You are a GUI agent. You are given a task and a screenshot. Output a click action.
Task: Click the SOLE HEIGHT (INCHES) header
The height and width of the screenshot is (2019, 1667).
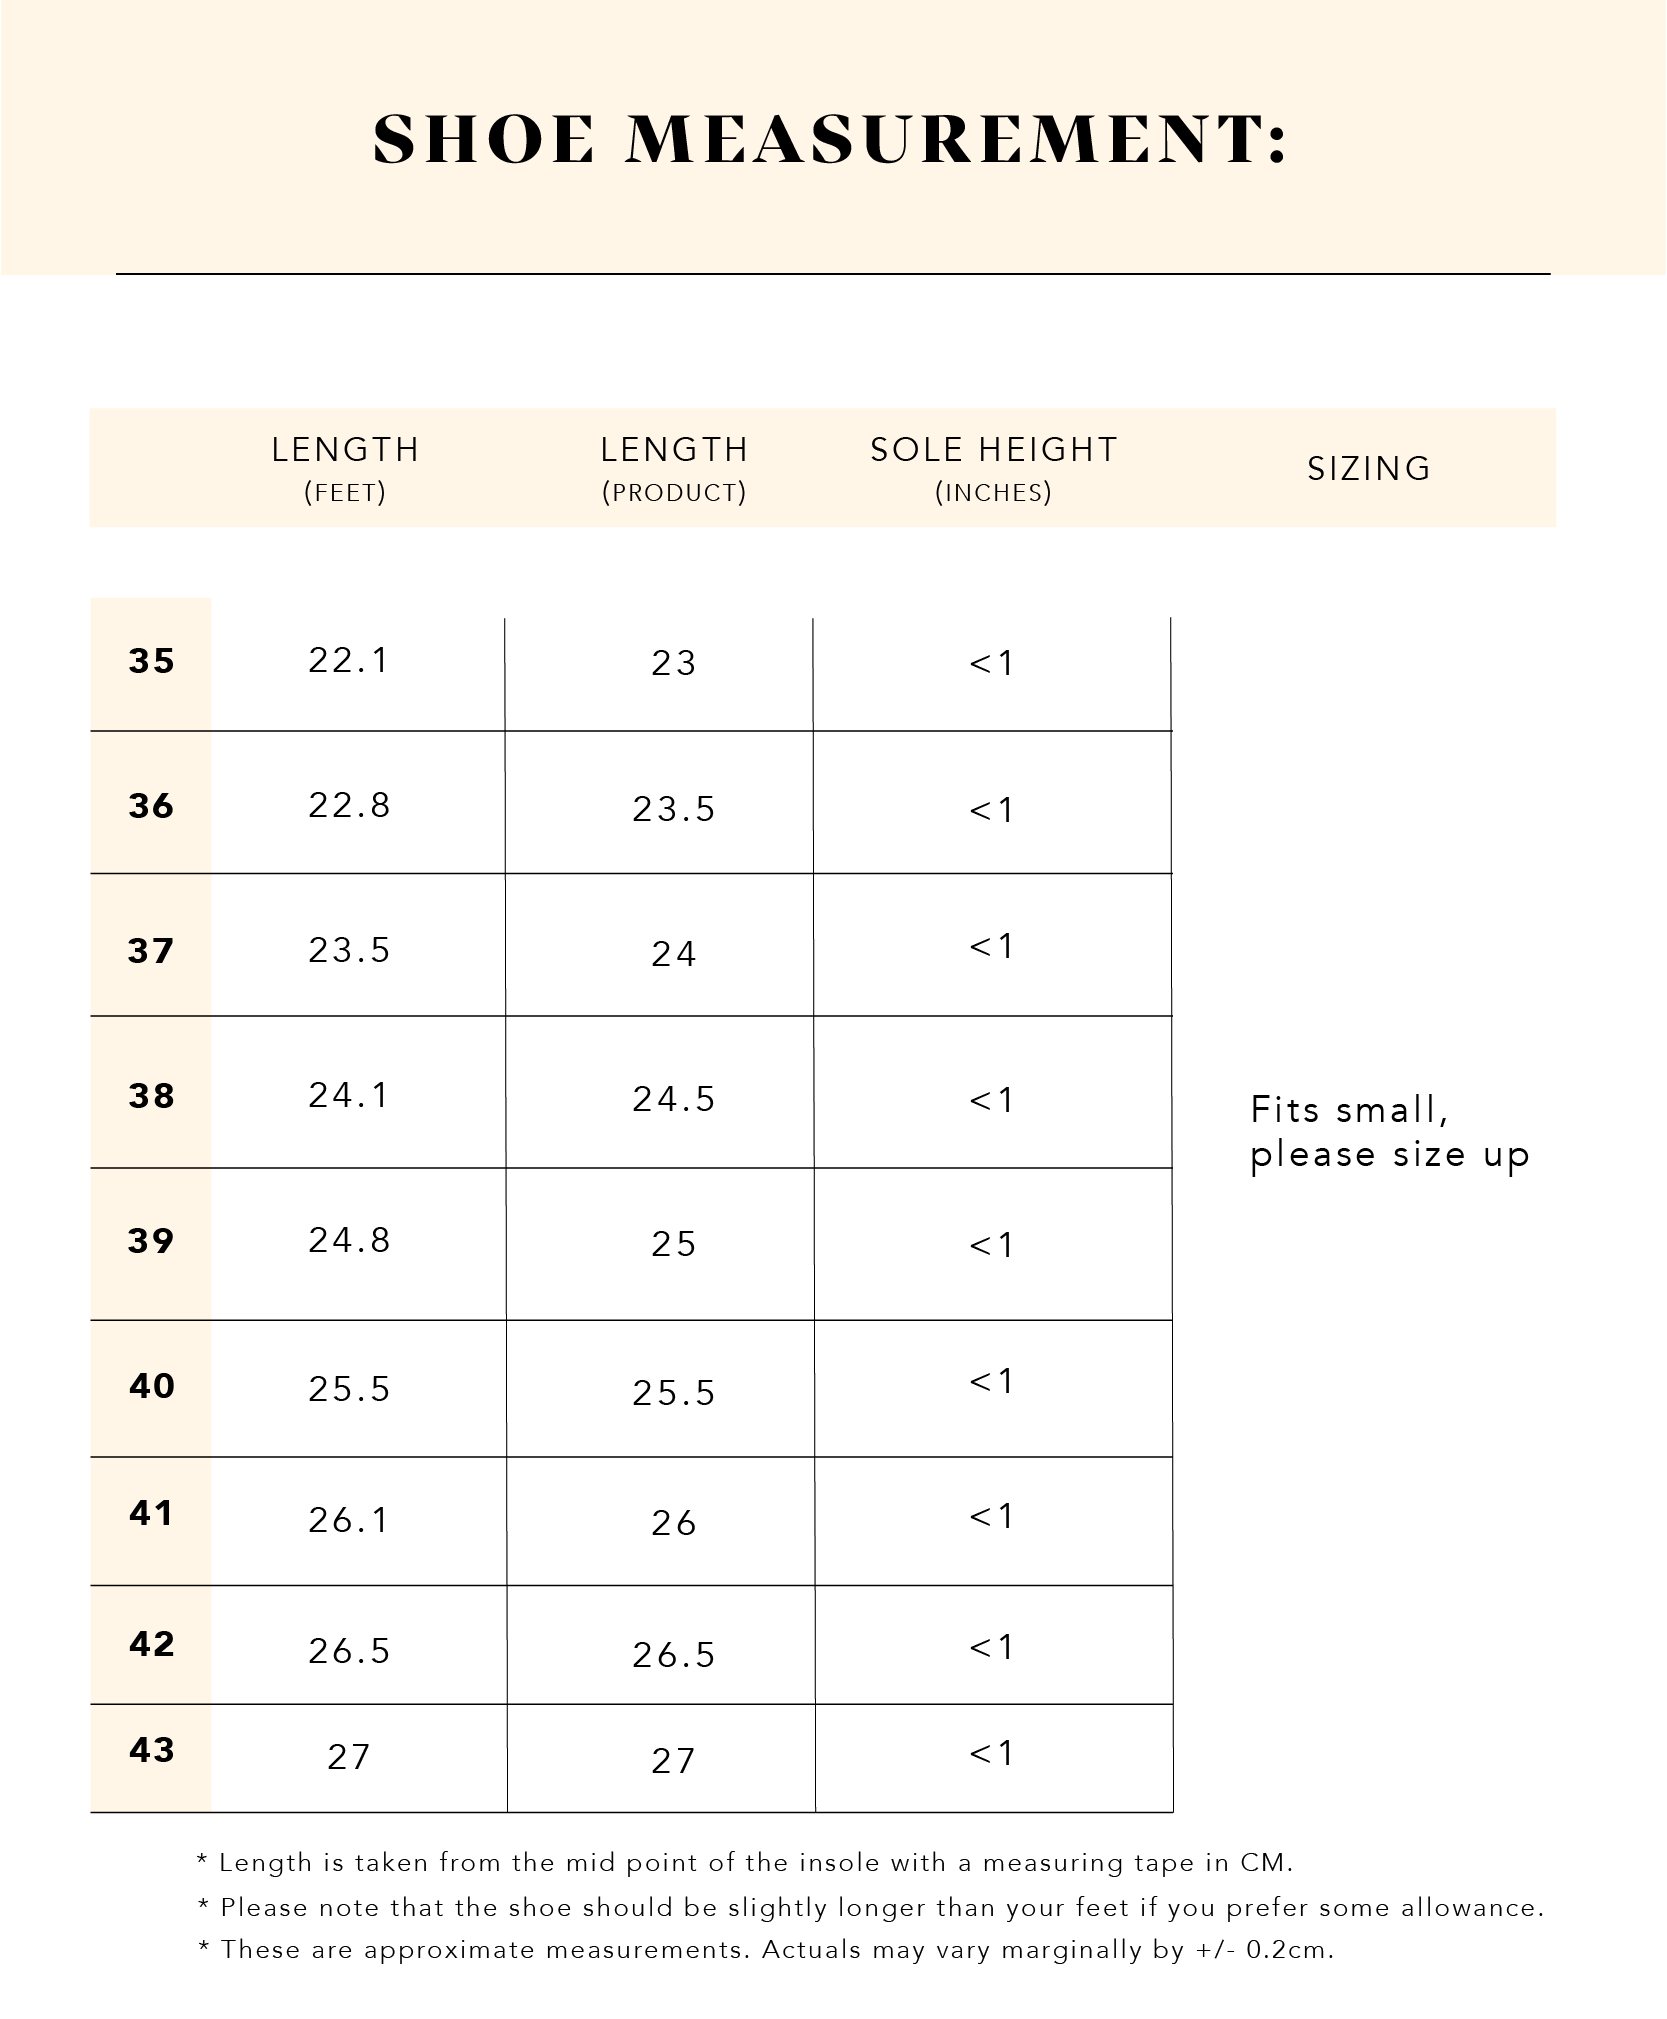pos(993,468)
